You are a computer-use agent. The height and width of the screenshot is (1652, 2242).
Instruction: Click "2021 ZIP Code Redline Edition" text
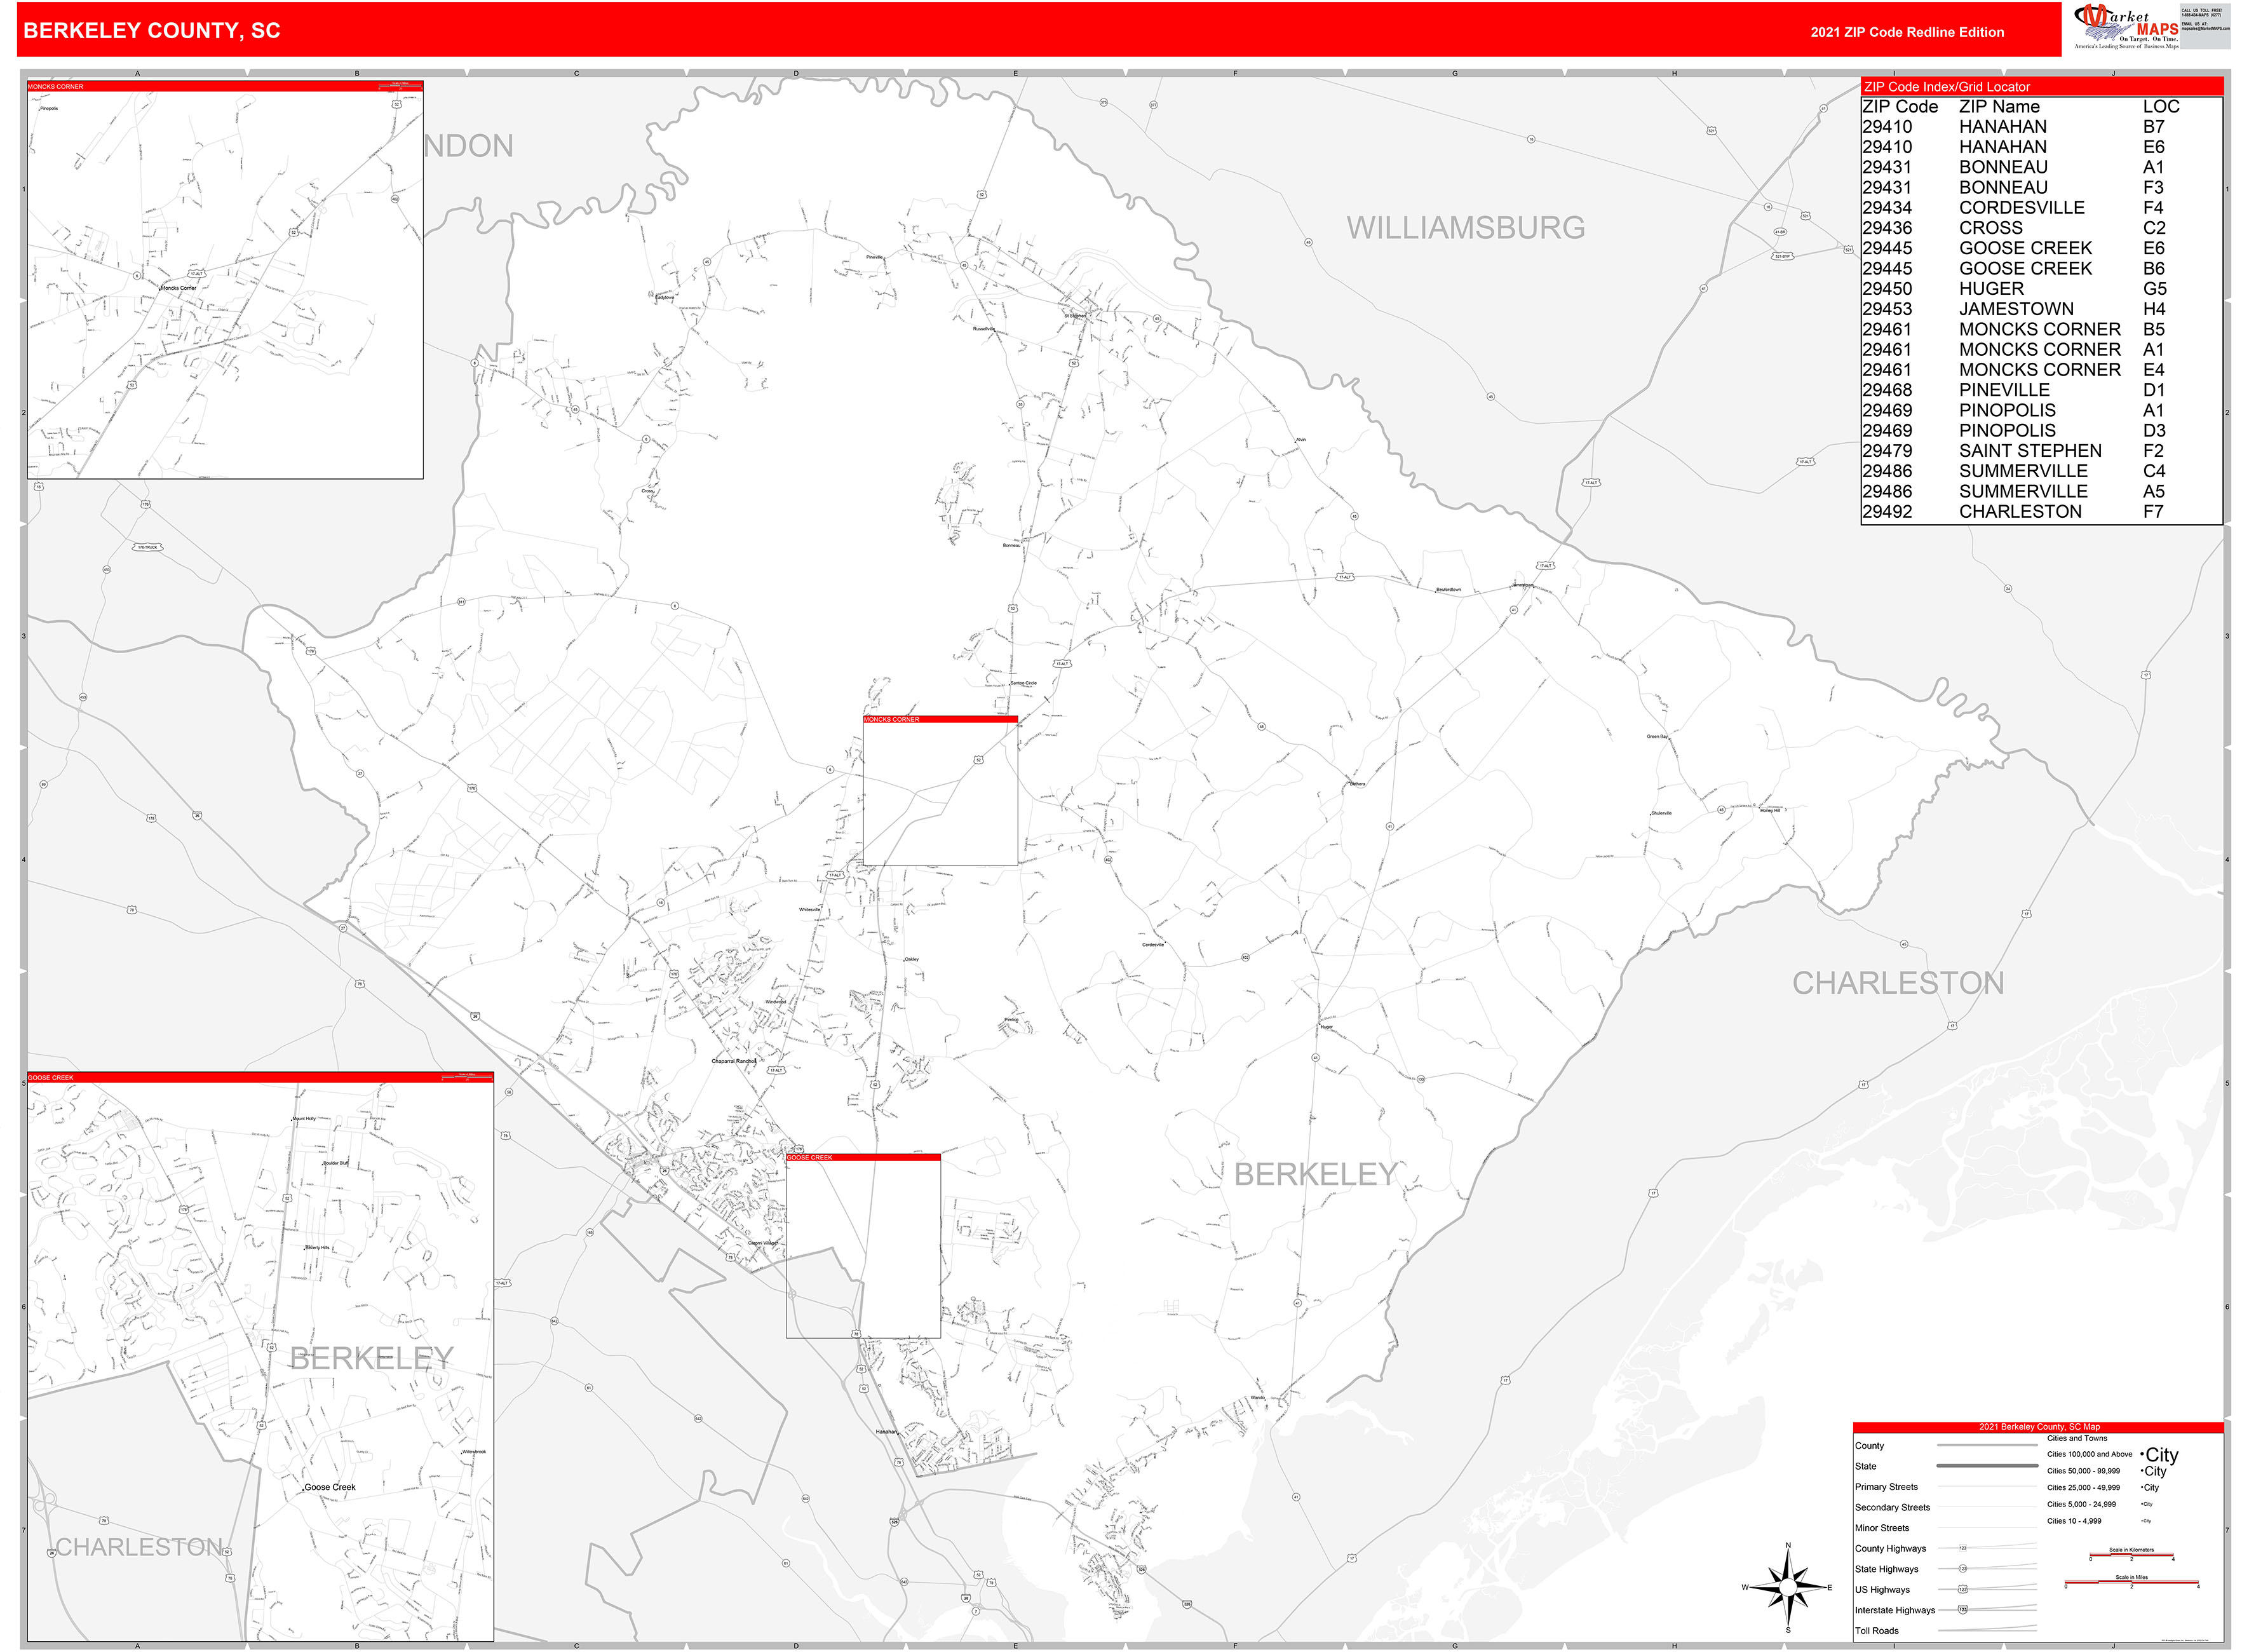coord(1907,32)
